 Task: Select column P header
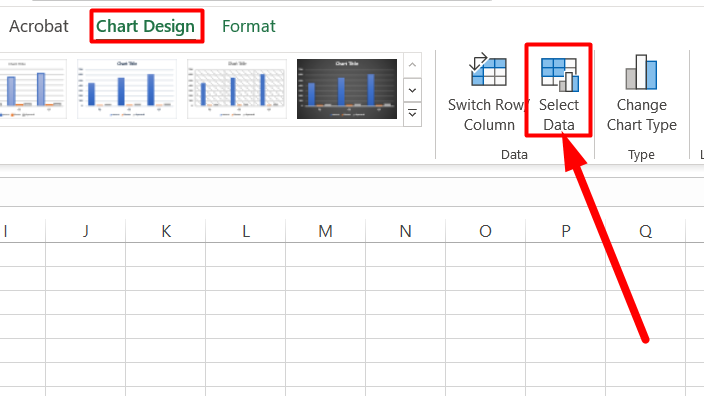(x=565, y=231)
